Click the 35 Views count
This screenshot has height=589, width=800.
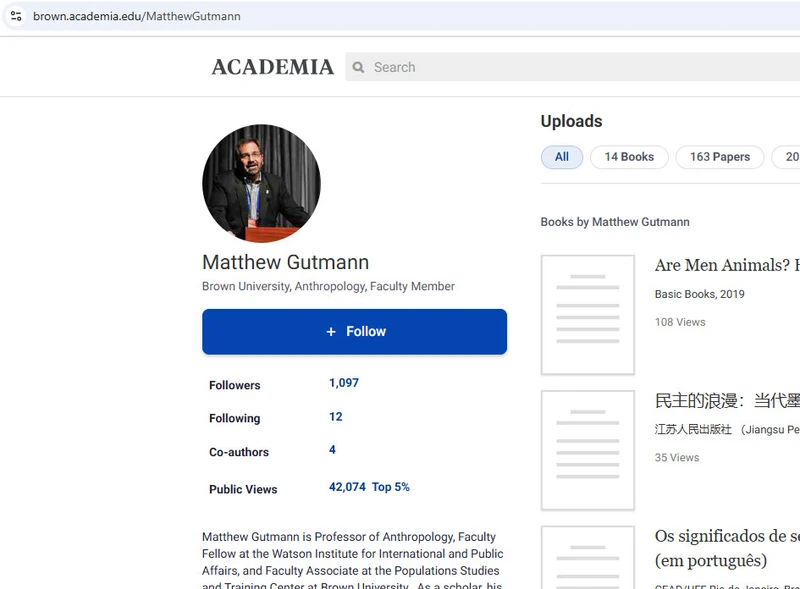pos(677,457)
